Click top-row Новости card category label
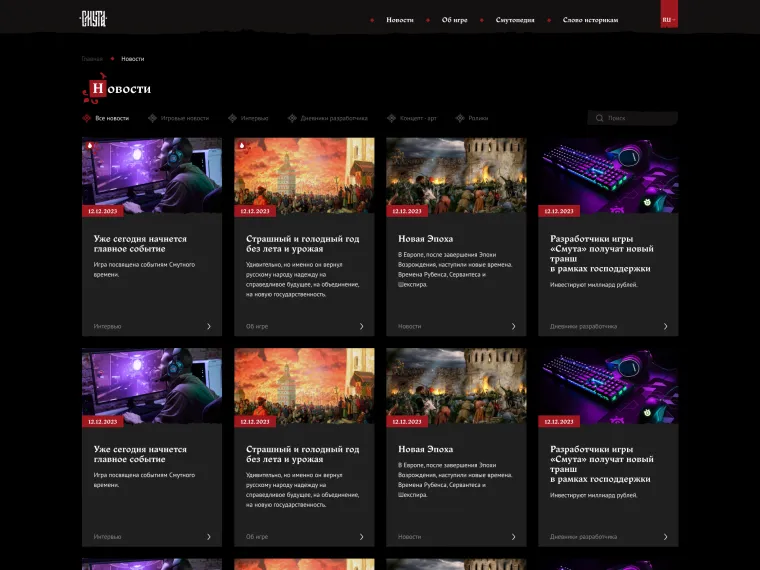The height and width of the screenshot is (570, 760). [410, 327]
